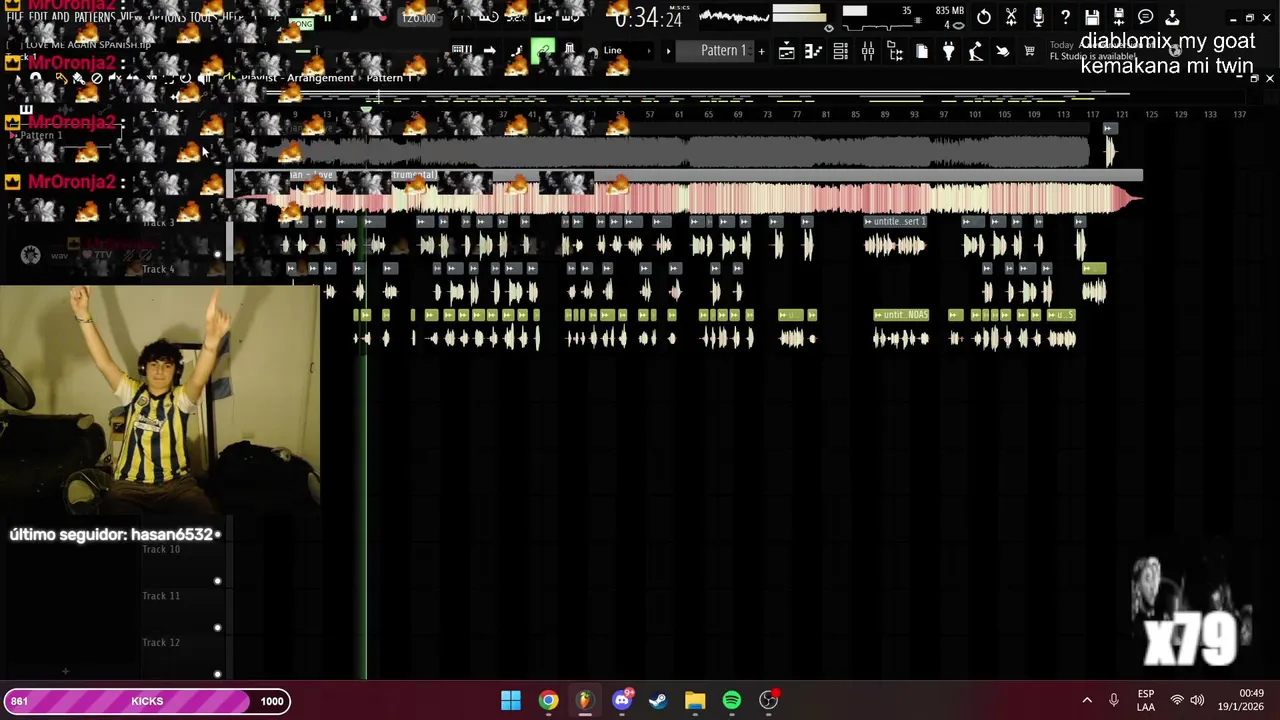Click Pattern 1 in Playlist breadcrumb

tap(388, 78)
